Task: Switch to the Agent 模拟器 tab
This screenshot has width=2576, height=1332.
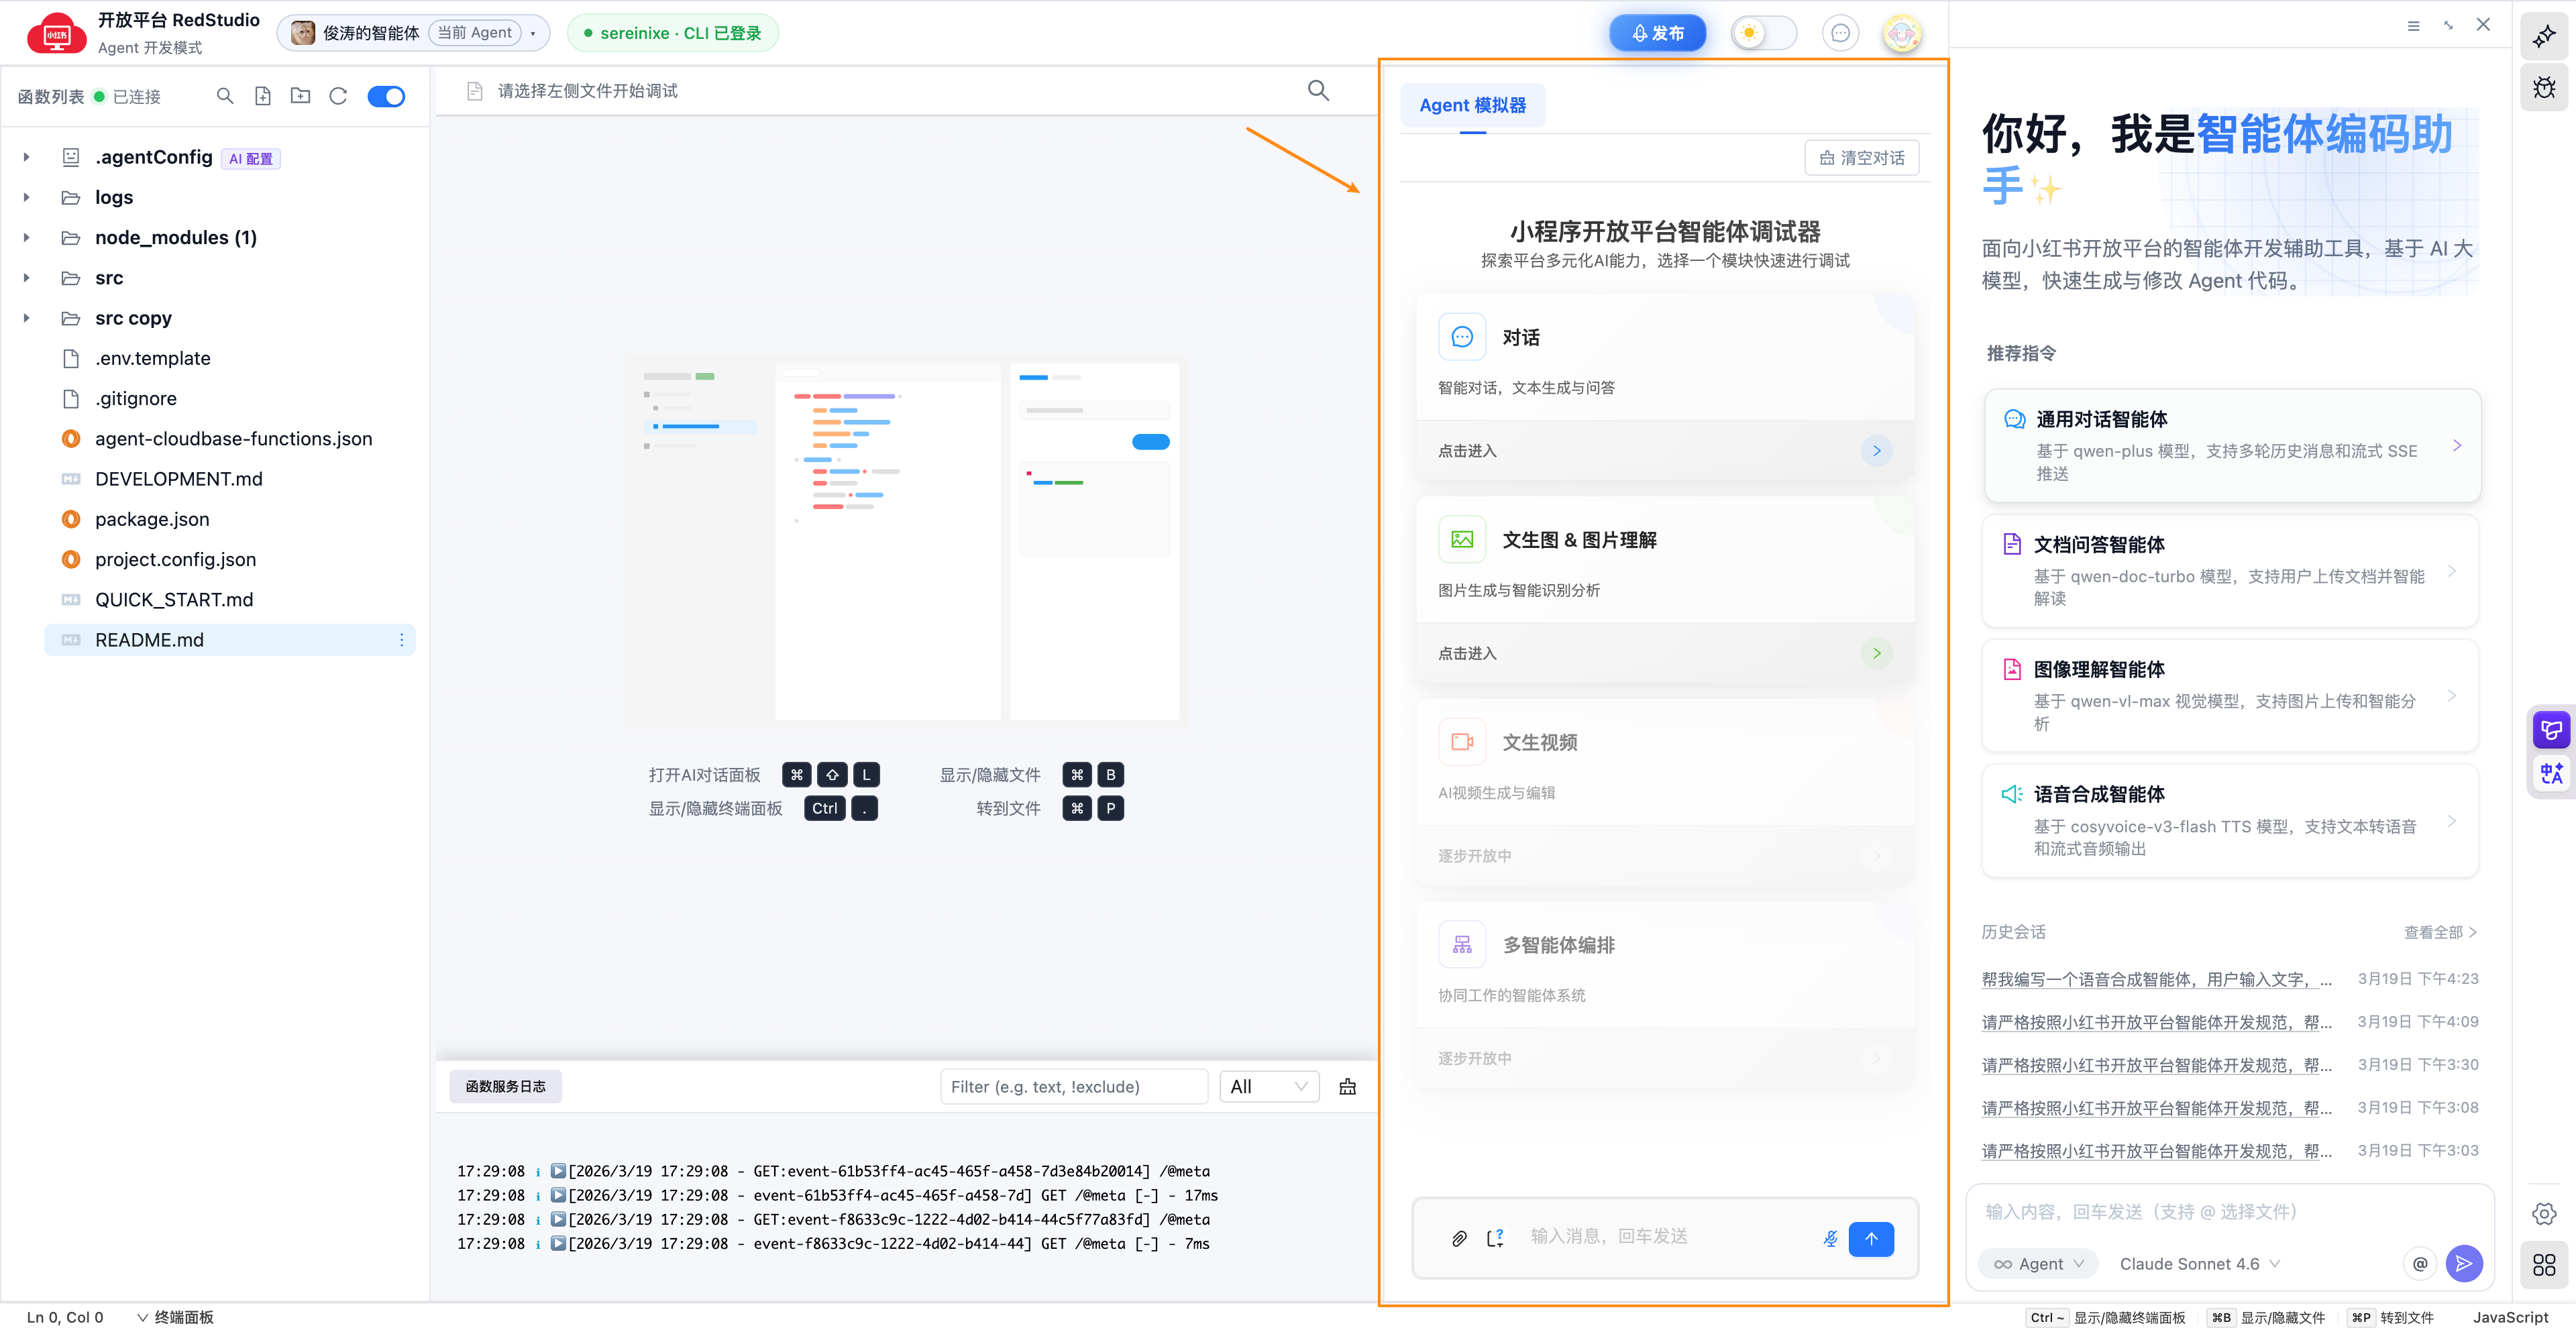Action: [x=1472, y=105]
